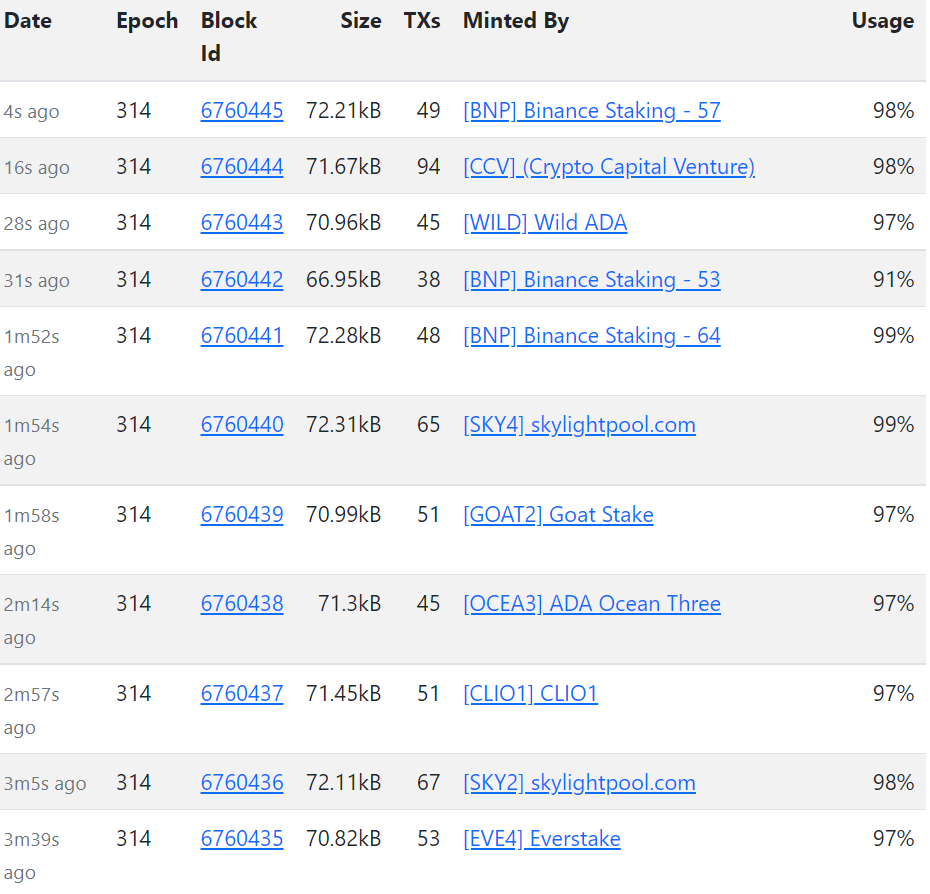
Task: Click the 28s ago date cell
Action: pos(37,224)
